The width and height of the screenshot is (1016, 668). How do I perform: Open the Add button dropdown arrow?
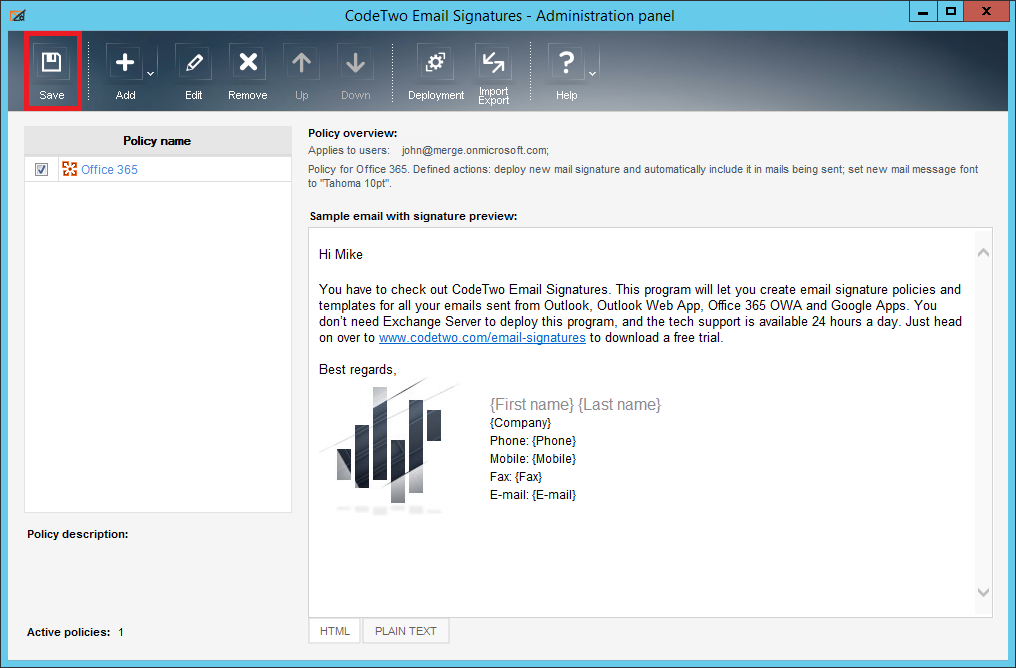150,74
